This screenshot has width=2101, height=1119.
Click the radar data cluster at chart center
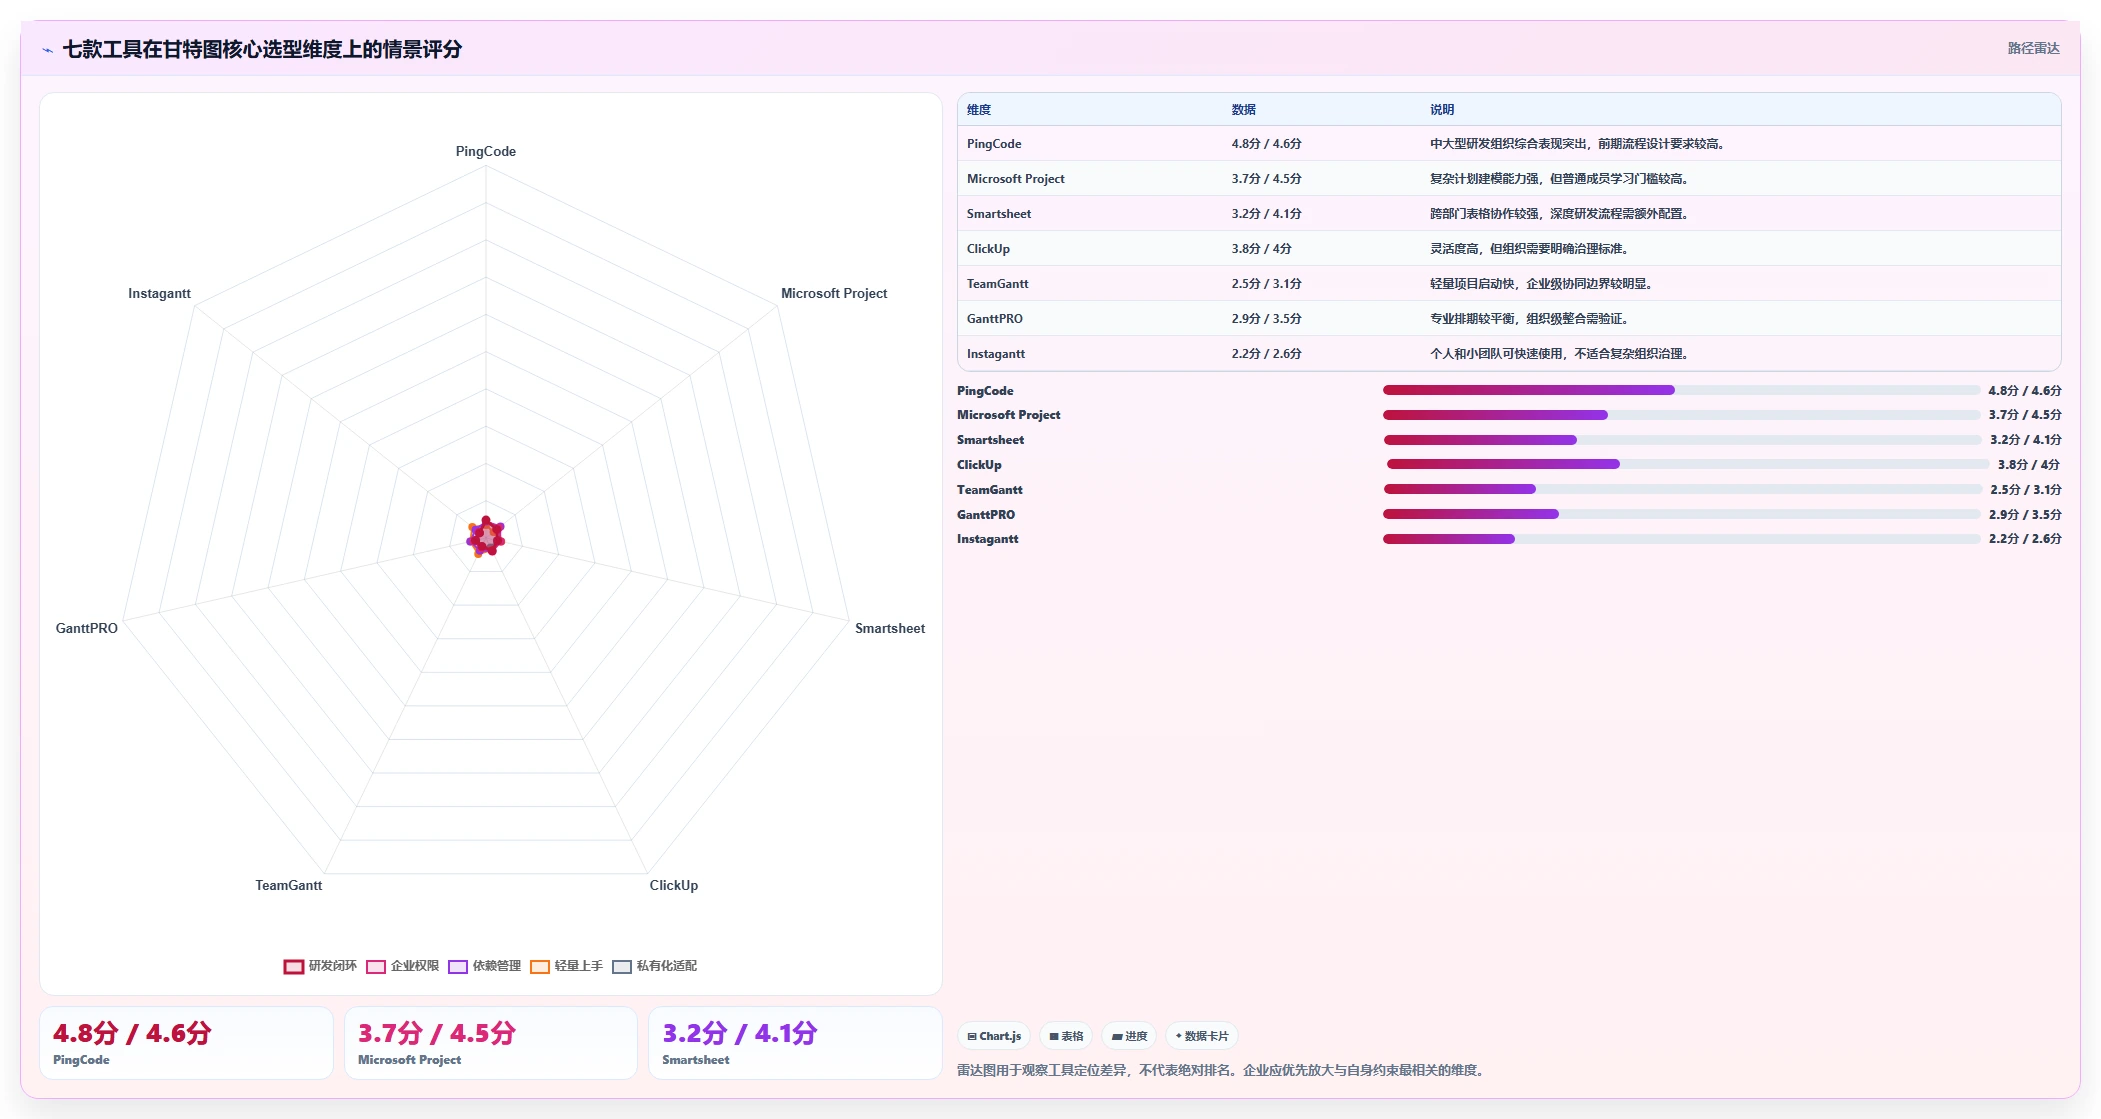point(486,537)
